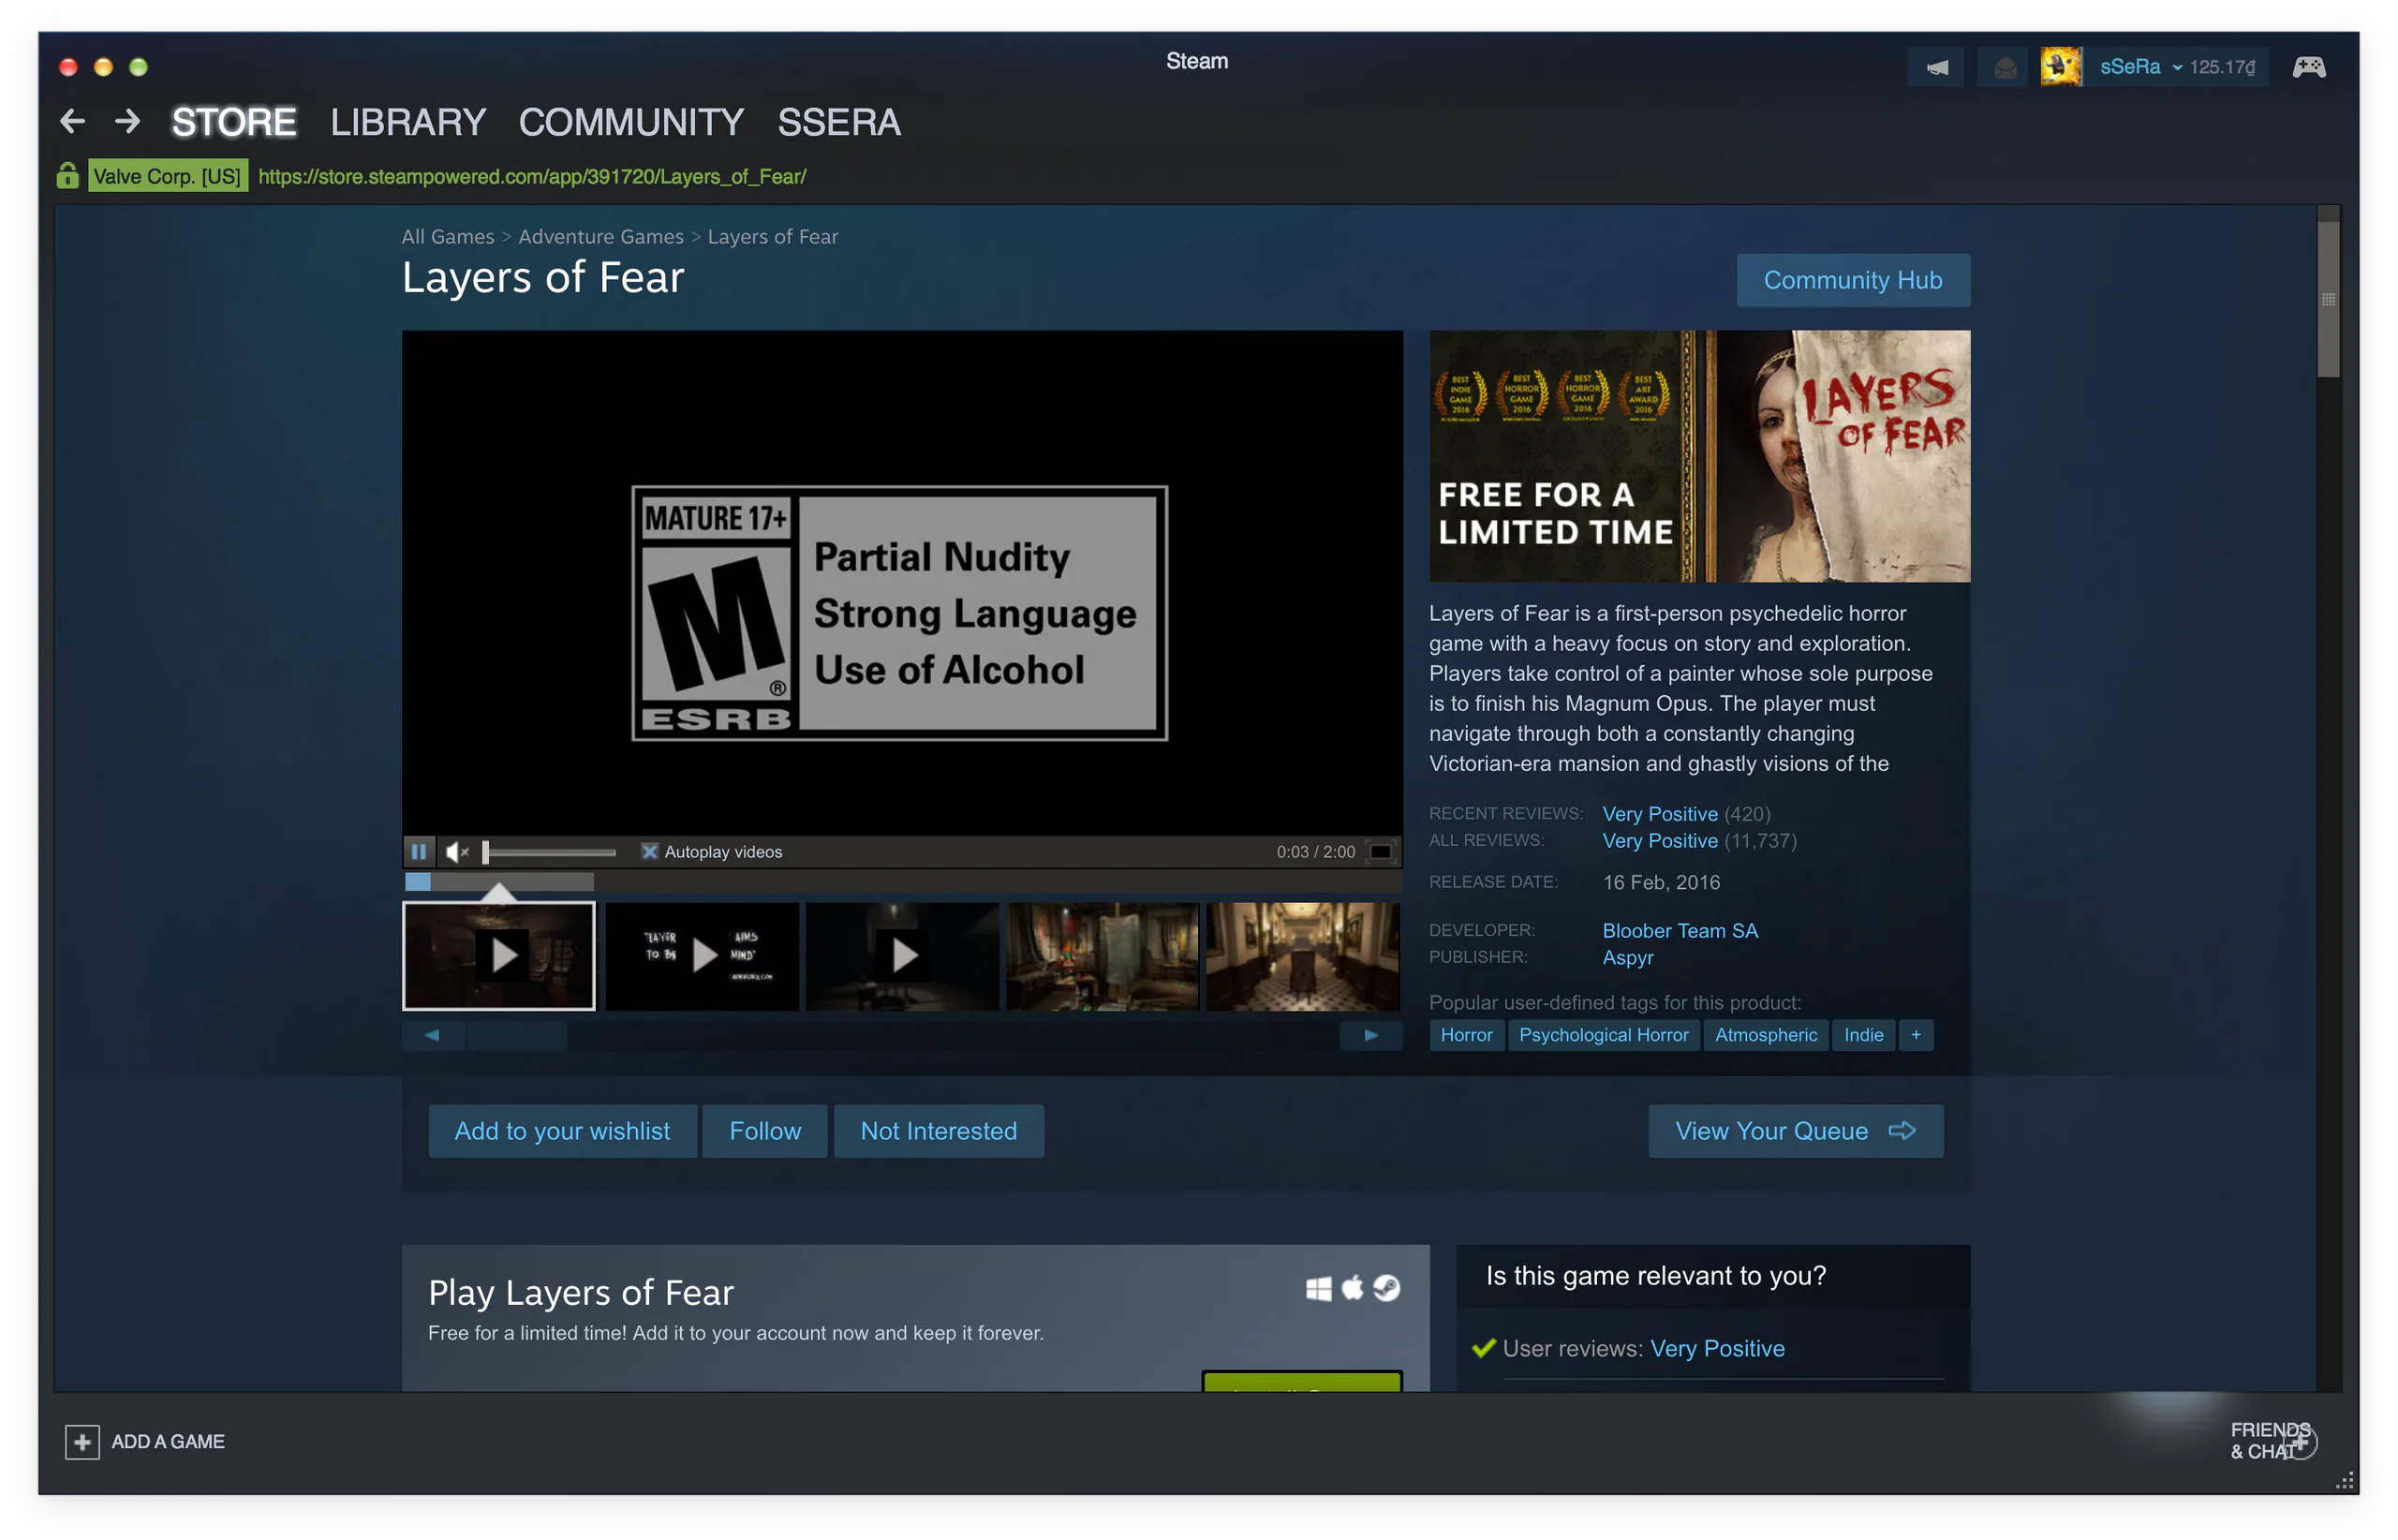Toggle Autoplay videos checkbox
Image resolution: width=2398 pixels, height=1540 pixels.
[x=650, y=852]
